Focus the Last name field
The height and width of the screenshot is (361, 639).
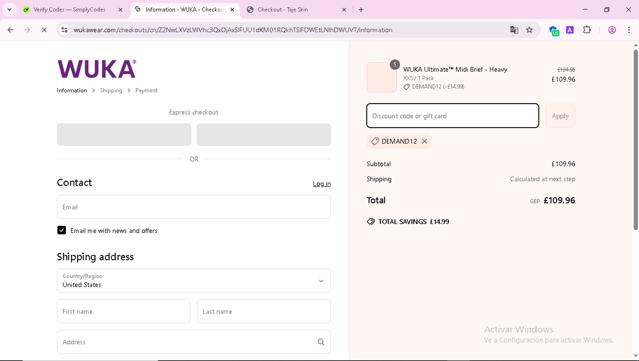(264, 311)
